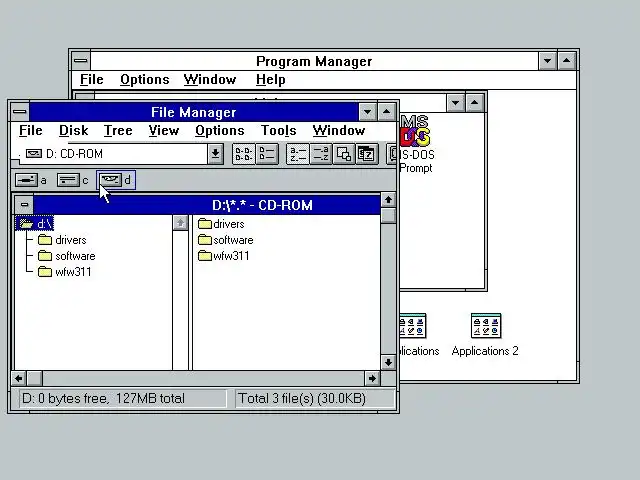The image size is (640, 480).
Task: Open File Manager's Window menu
Action: [339, 131]
